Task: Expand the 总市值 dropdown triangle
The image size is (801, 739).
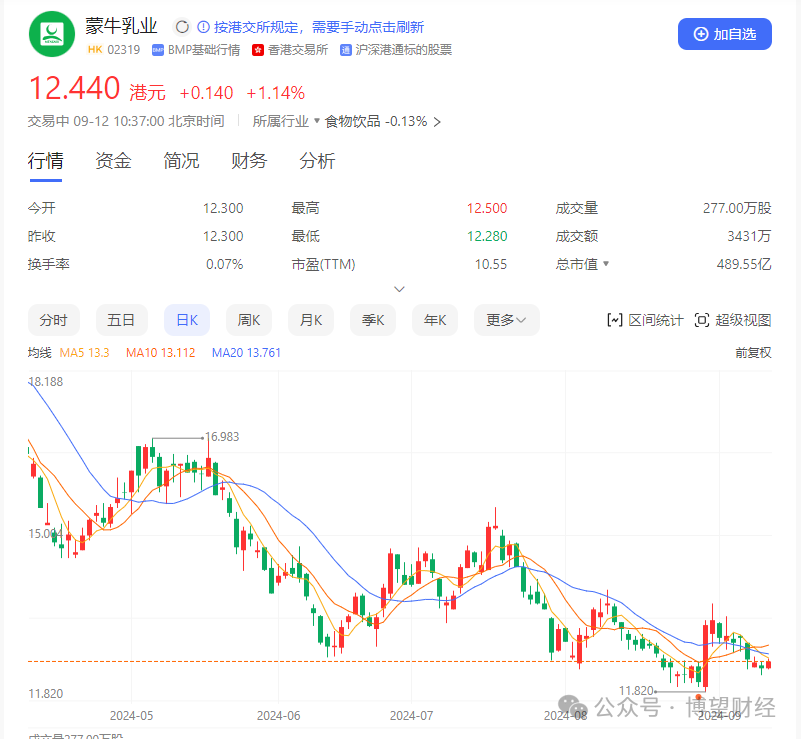Action: coord(606,264)
